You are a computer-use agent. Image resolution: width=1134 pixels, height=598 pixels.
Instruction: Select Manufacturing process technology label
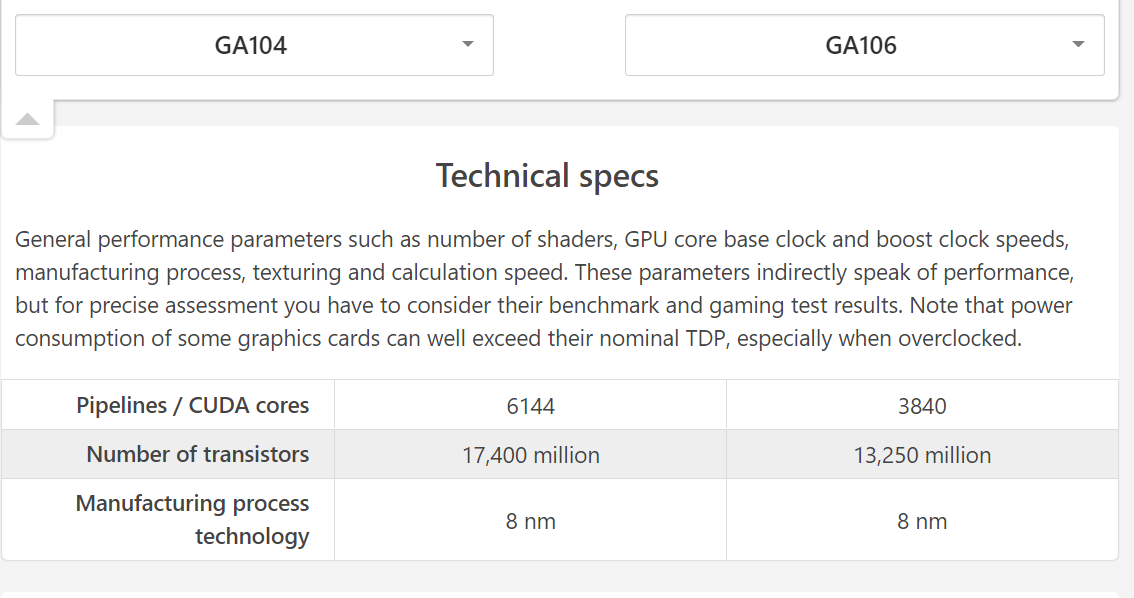pos(192,519)
